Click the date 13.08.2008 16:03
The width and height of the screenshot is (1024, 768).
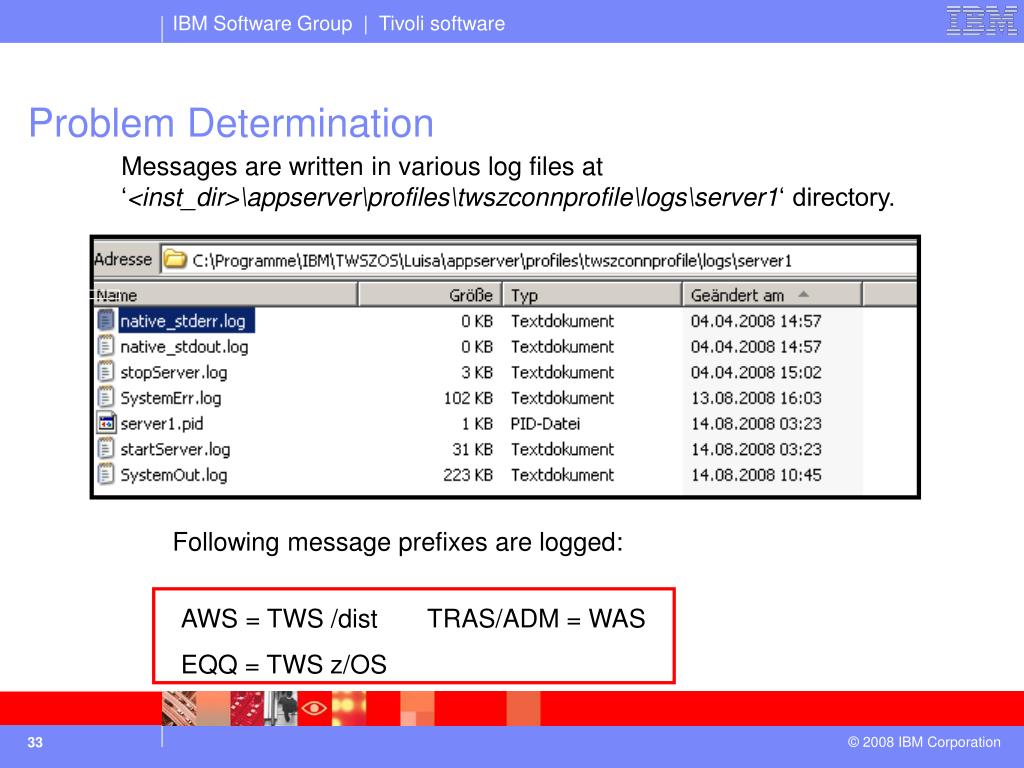click(x=756, y=398)
